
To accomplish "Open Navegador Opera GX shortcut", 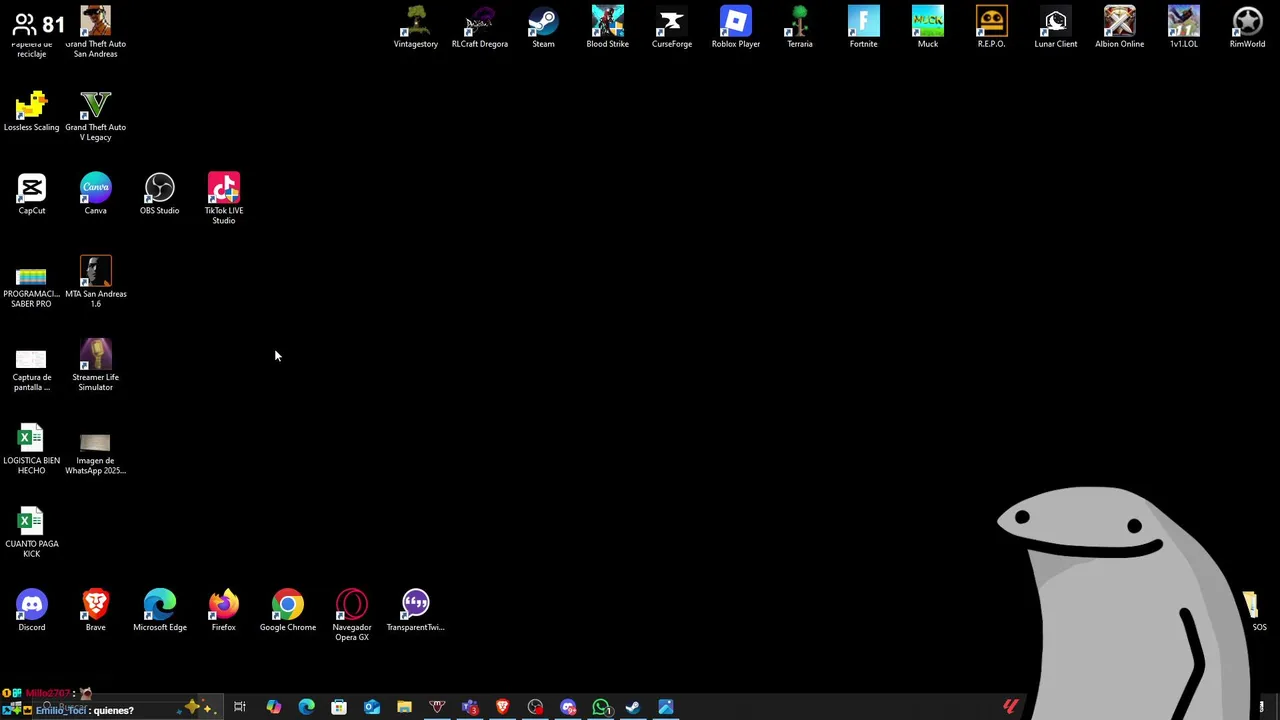I will (351, 616).
